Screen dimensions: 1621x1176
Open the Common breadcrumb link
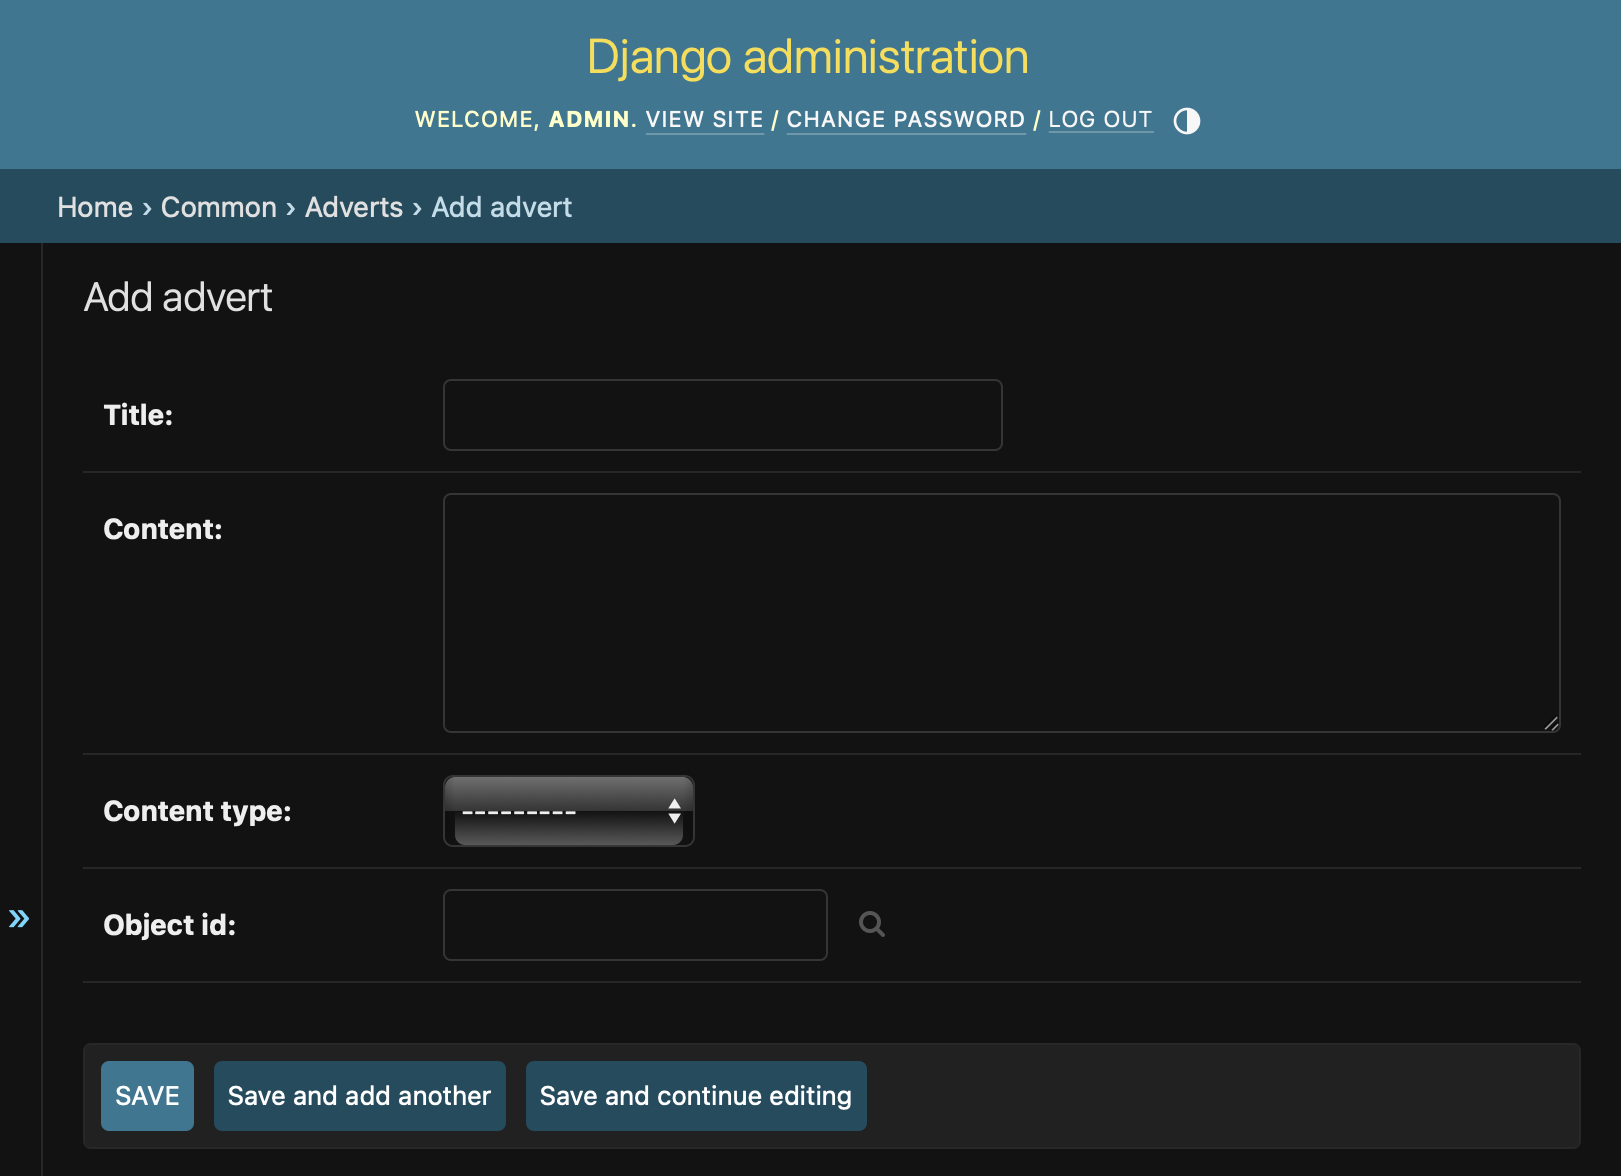(219, 207)
